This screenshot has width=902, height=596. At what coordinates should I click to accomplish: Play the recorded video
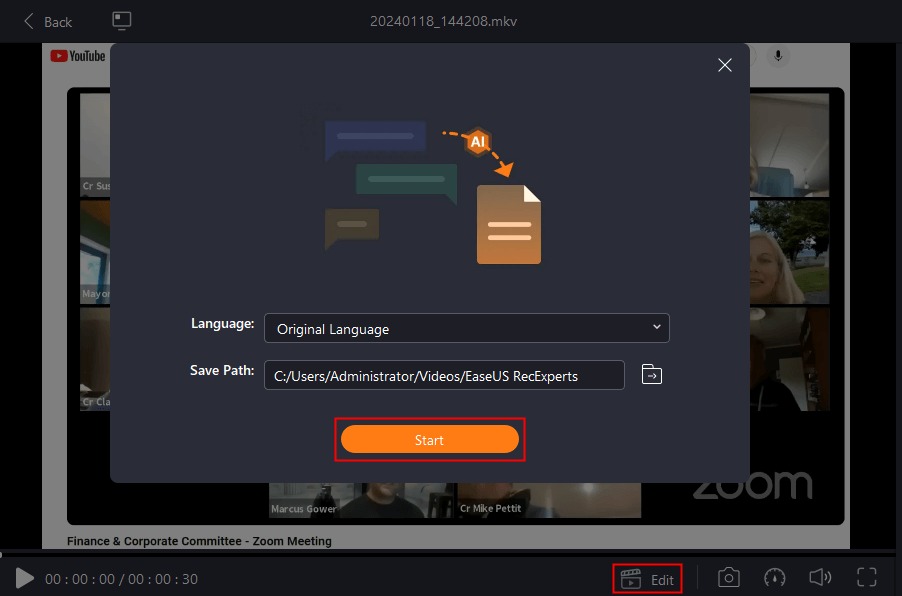click(x=24, y=578)
